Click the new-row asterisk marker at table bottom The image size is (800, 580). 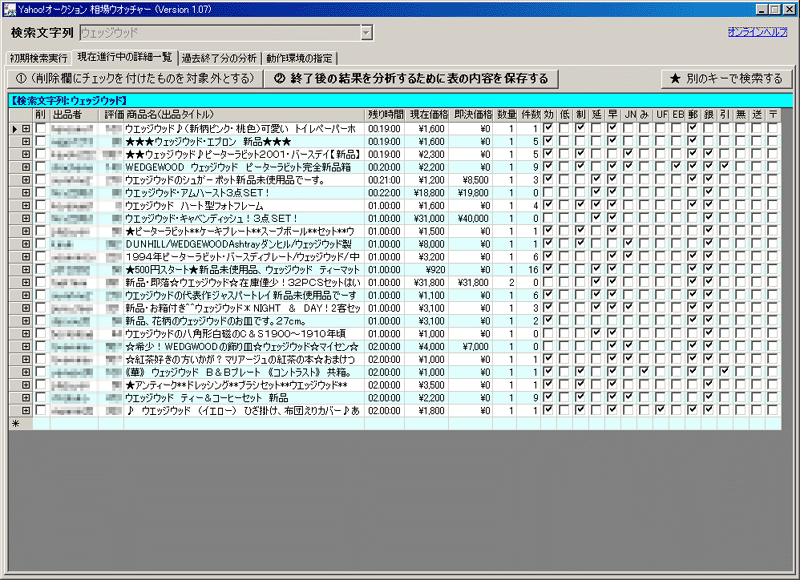(15, 424)
